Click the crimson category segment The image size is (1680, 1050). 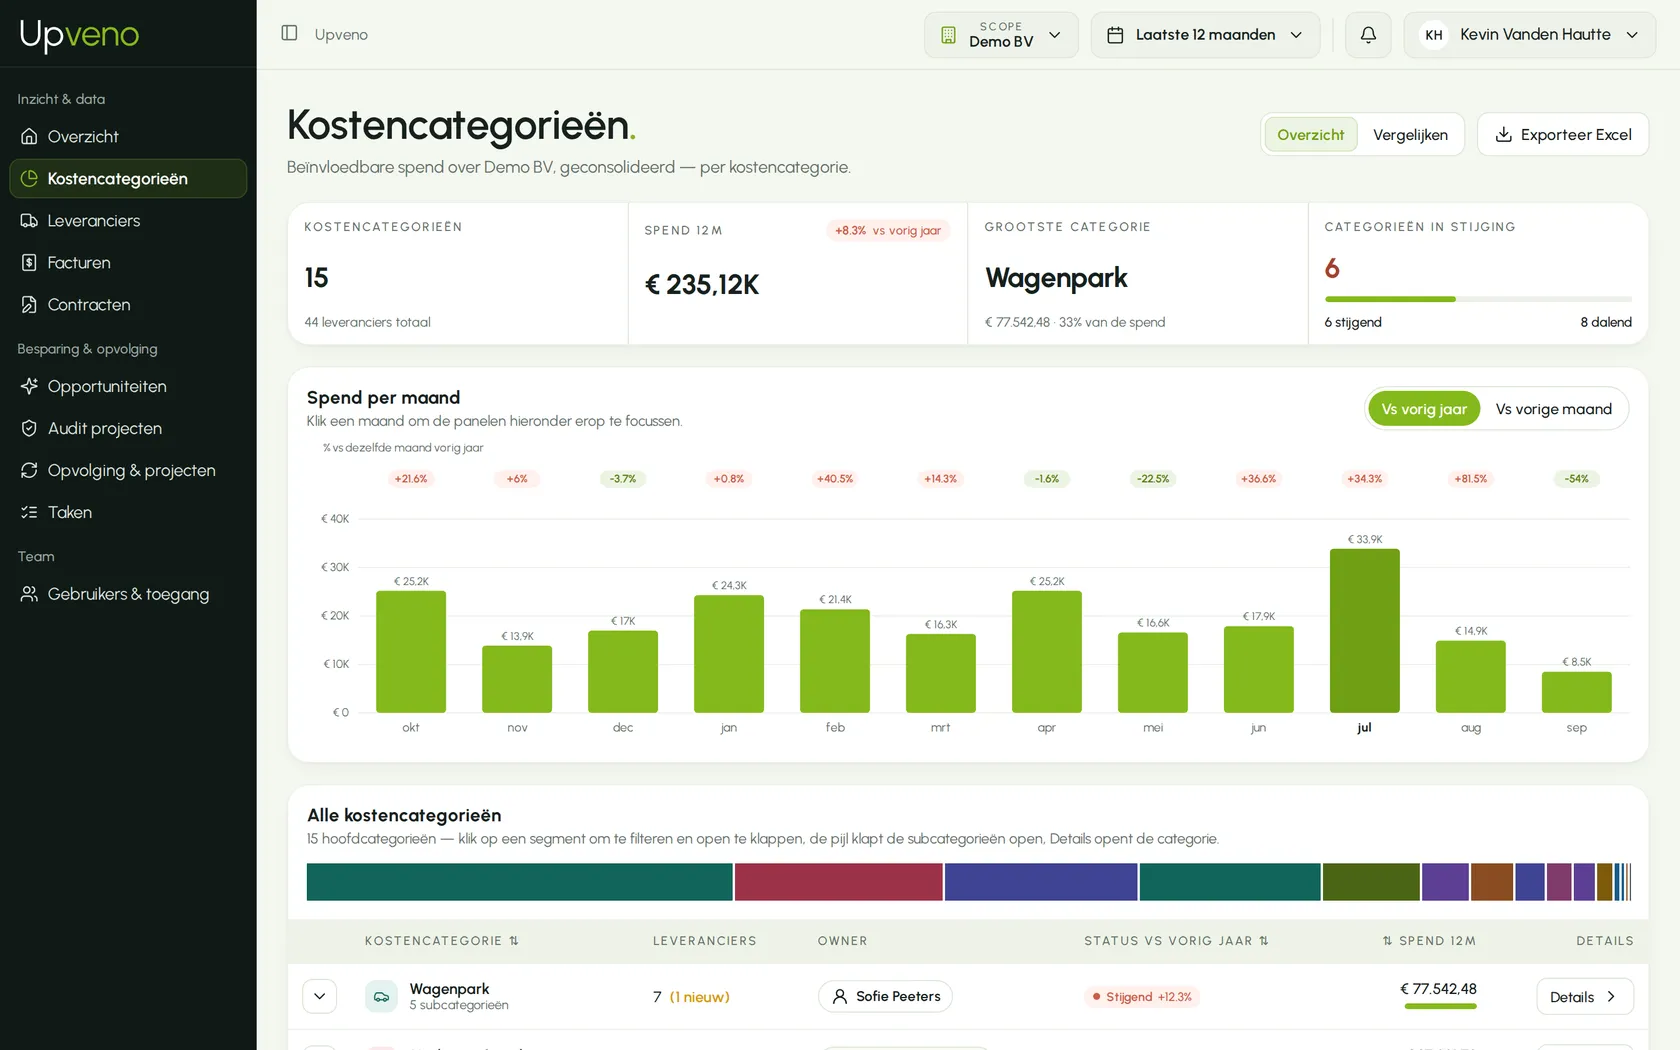838,882
